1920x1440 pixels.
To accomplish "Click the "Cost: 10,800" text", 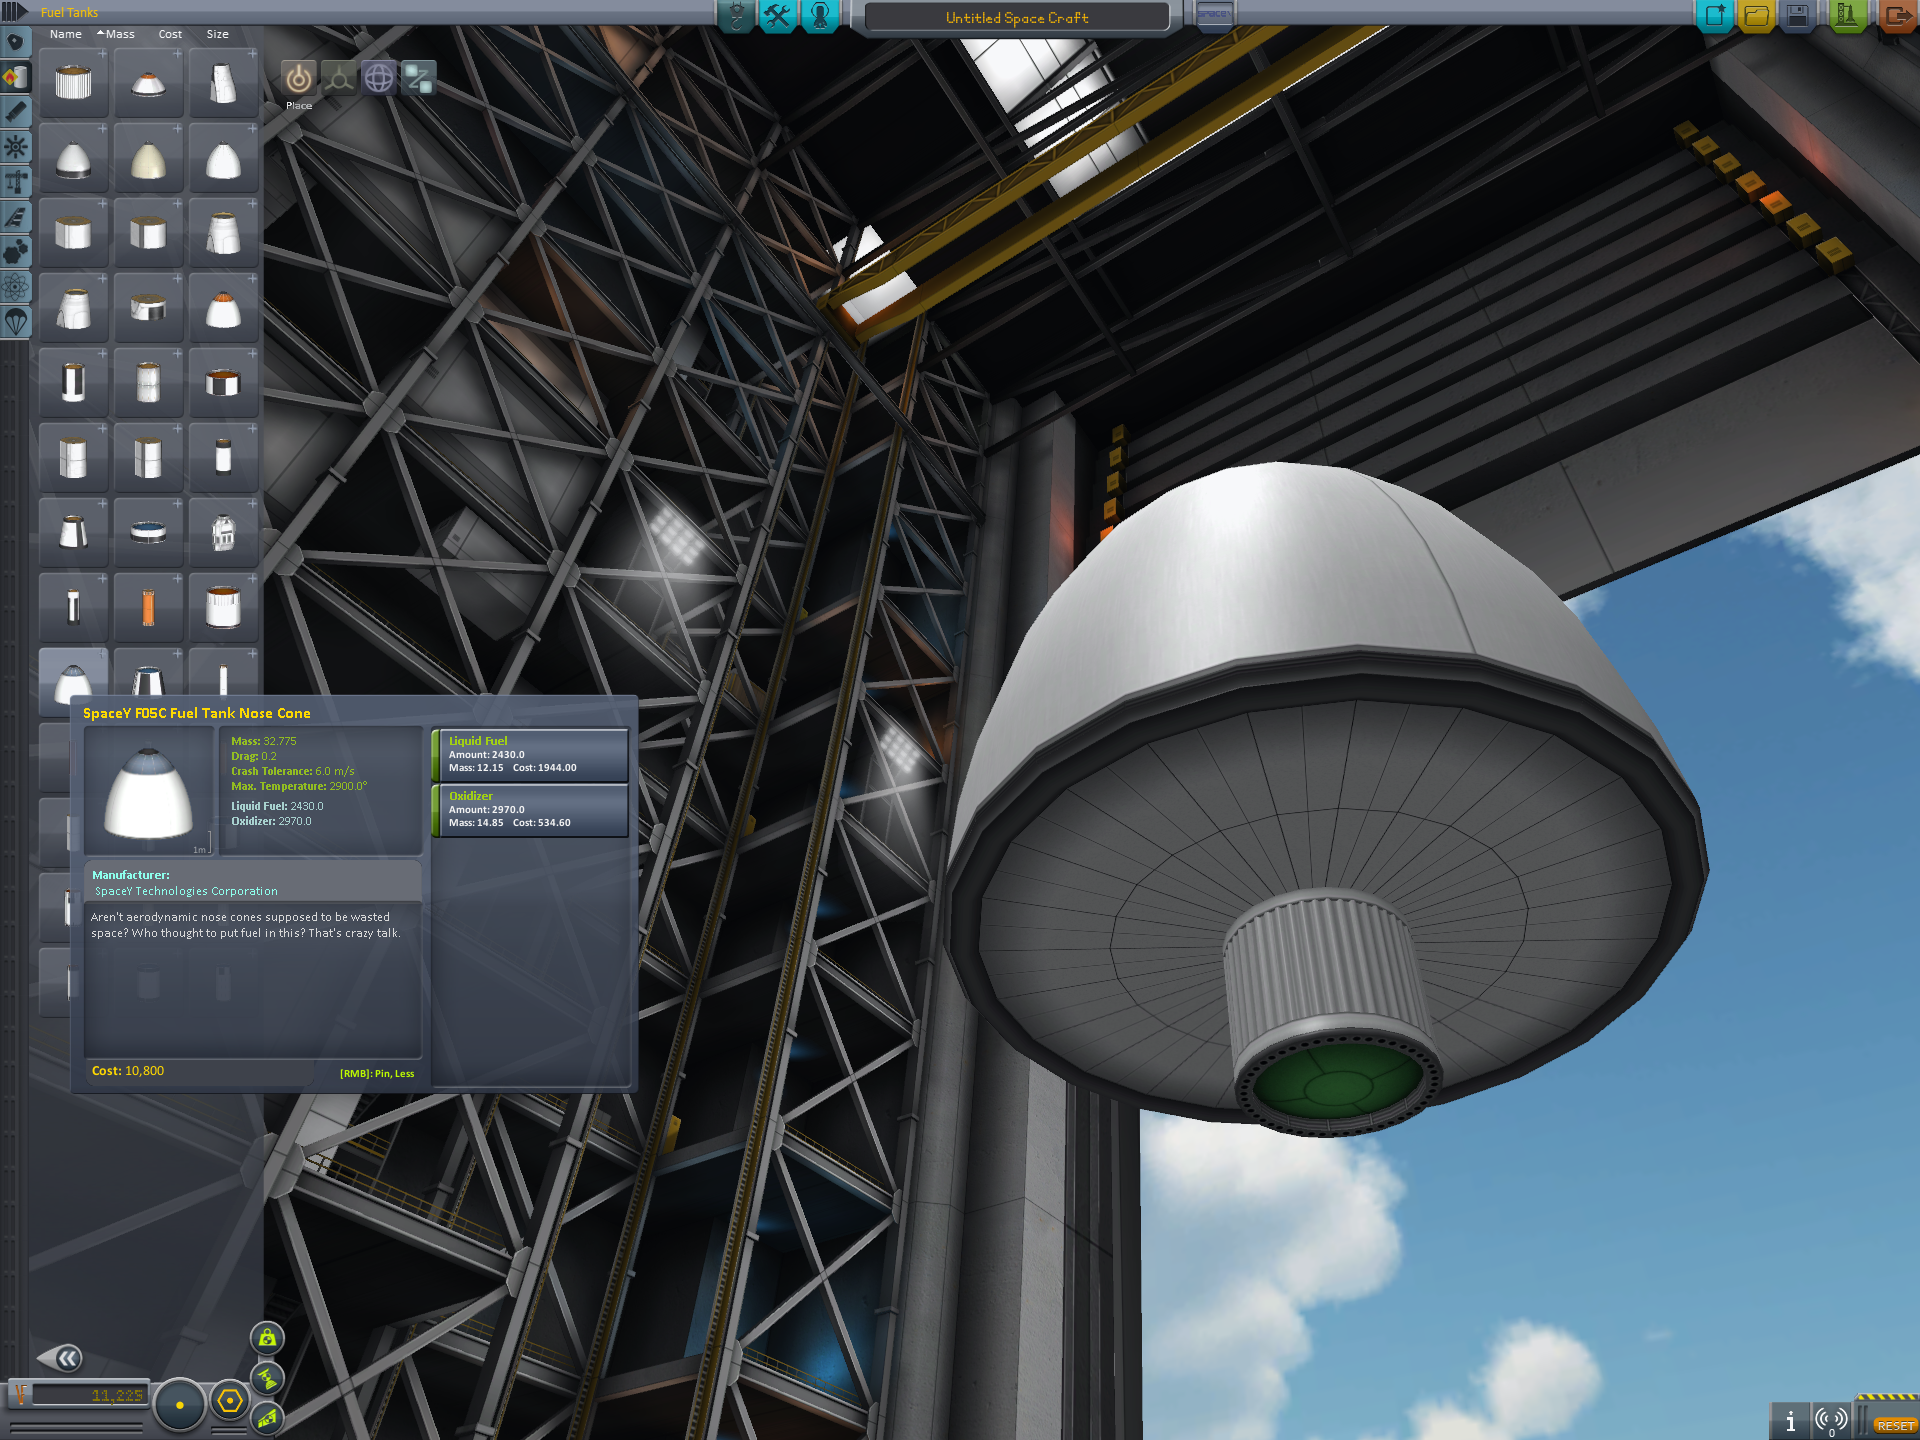I will click(x=128, y=1071).
